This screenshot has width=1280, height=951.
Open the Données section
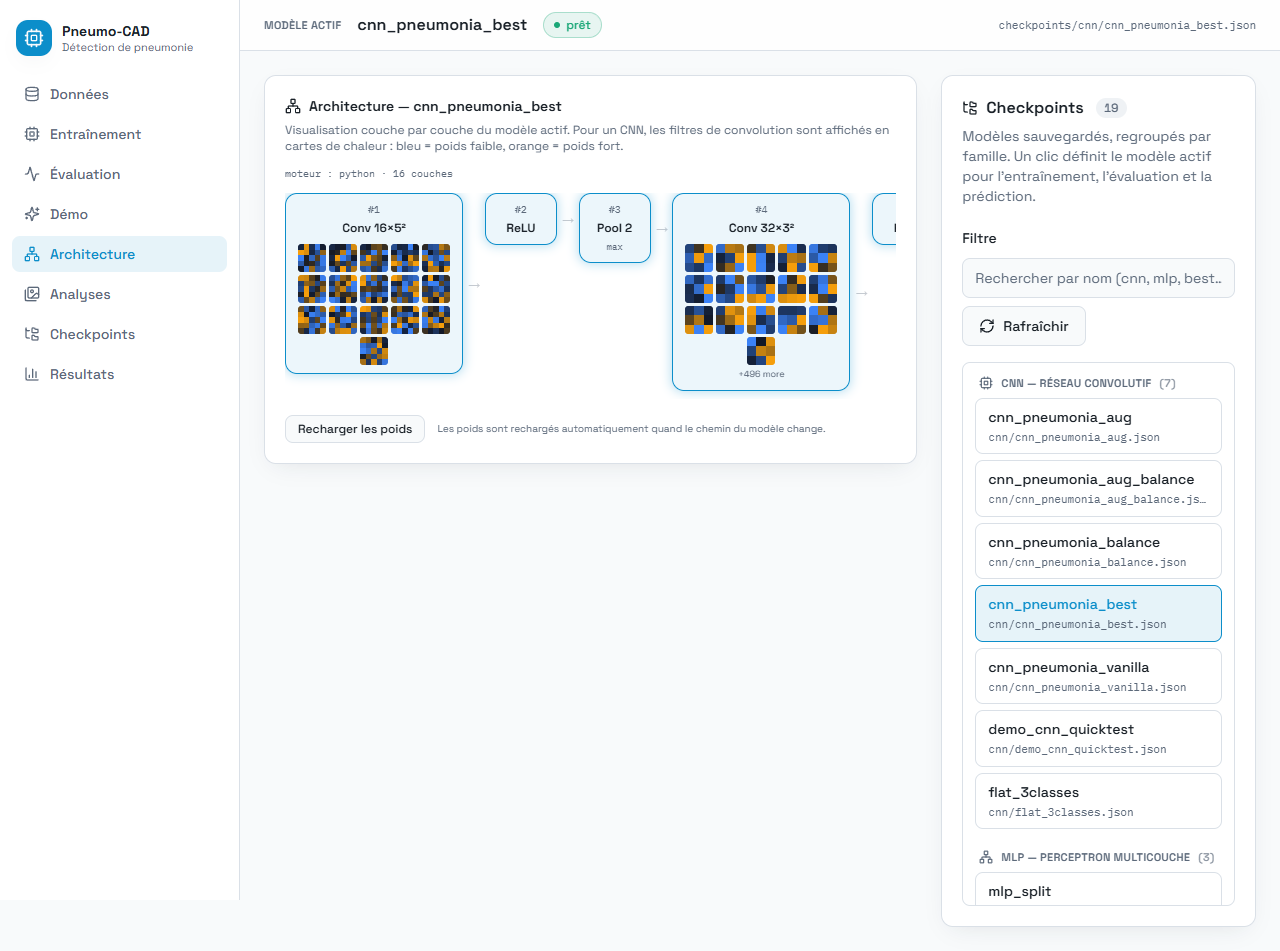(119, 94)
